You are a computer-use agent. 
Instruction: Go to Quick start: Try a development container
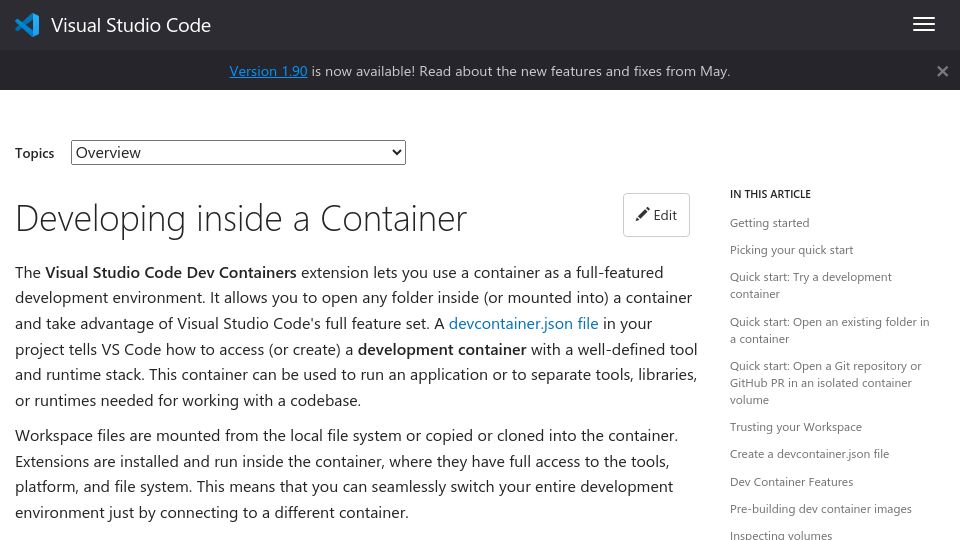pos(811,285)
